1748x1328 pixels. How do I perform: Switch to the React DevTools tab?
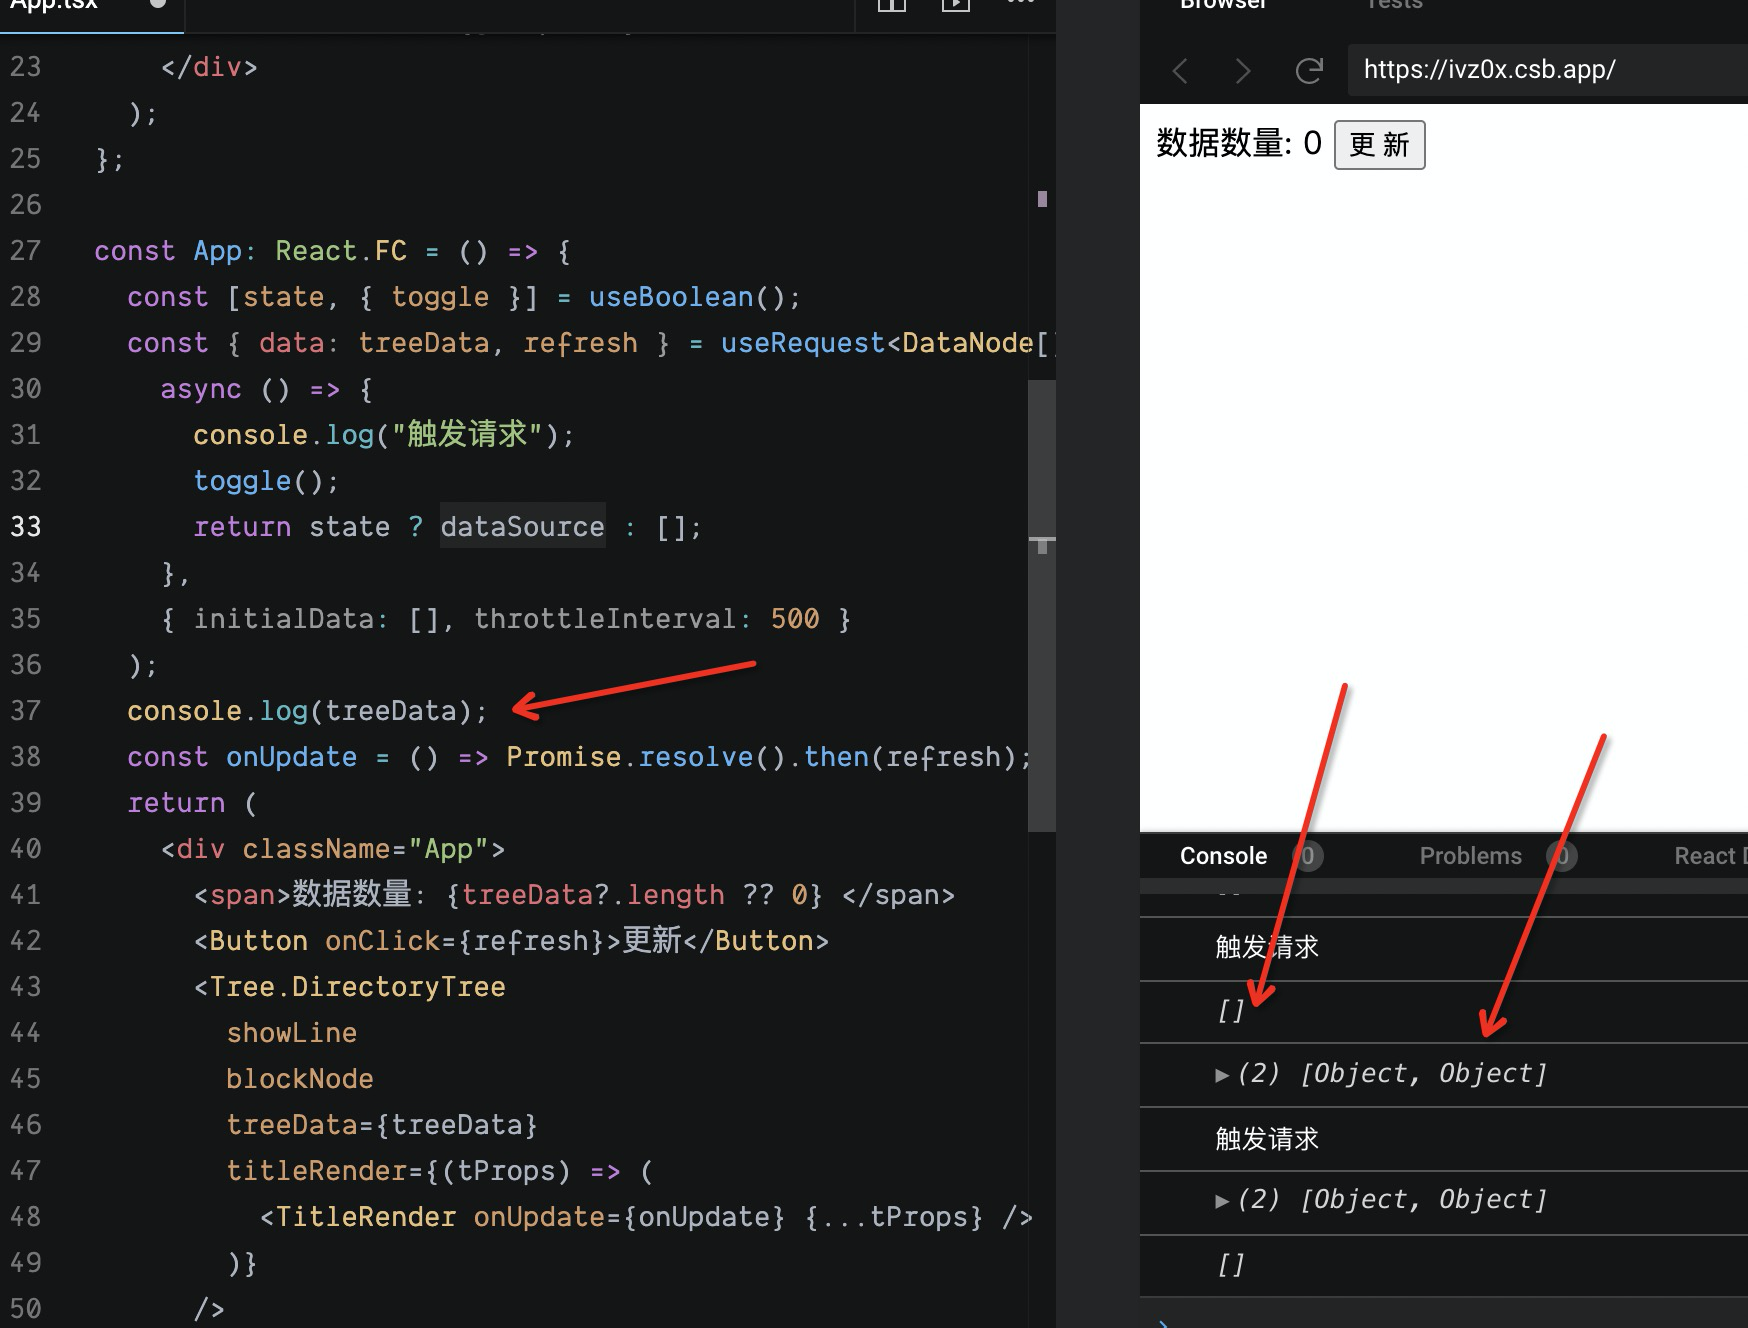tap(1712, 856)
